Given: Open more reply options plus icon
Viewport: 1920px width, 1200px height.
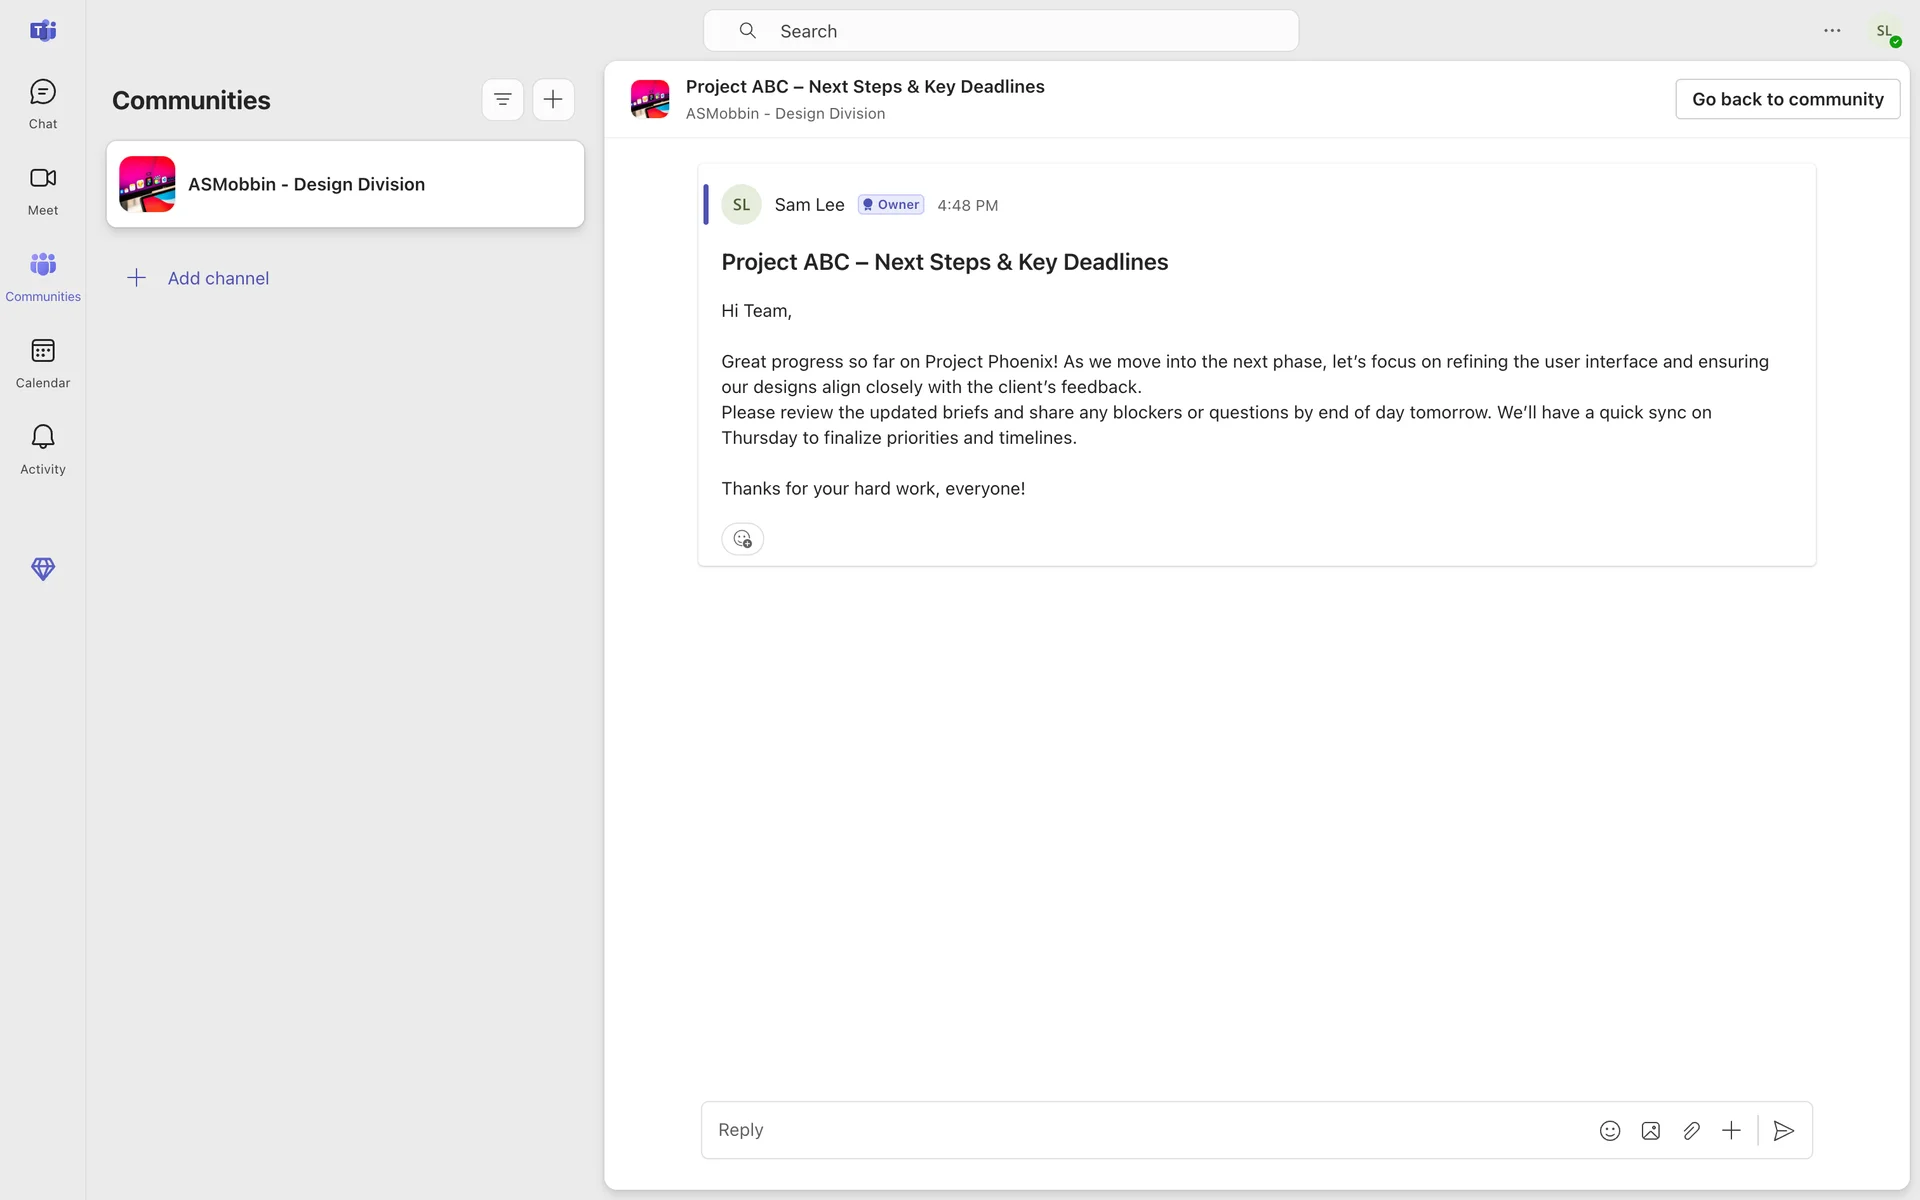Looking at the screenshot, I should click(x=1731, y=1131).
